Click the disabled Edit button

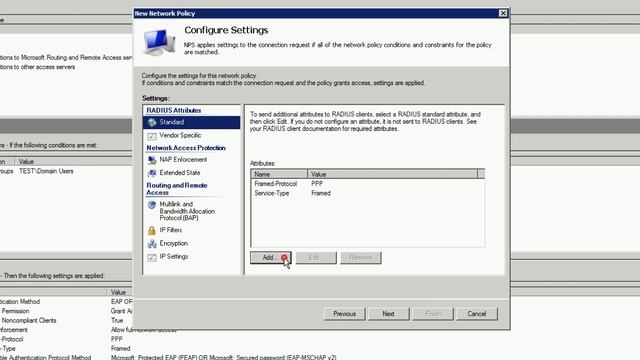pyautogui.click(x=316, y=258)
